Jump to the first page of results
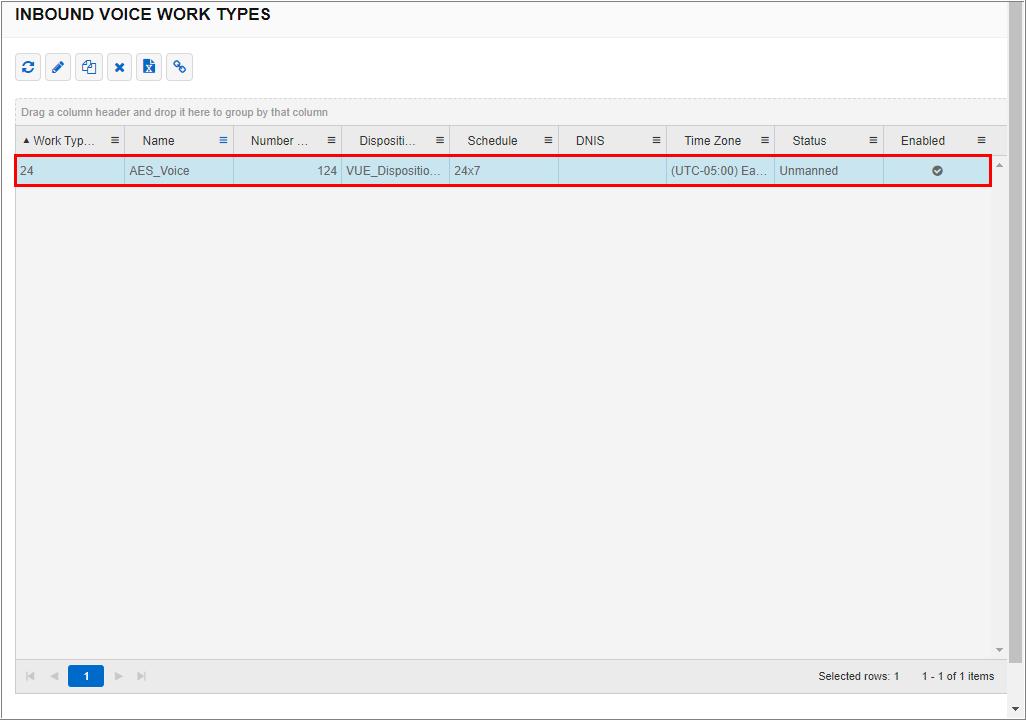1026x720 pixels. point(29,676)
